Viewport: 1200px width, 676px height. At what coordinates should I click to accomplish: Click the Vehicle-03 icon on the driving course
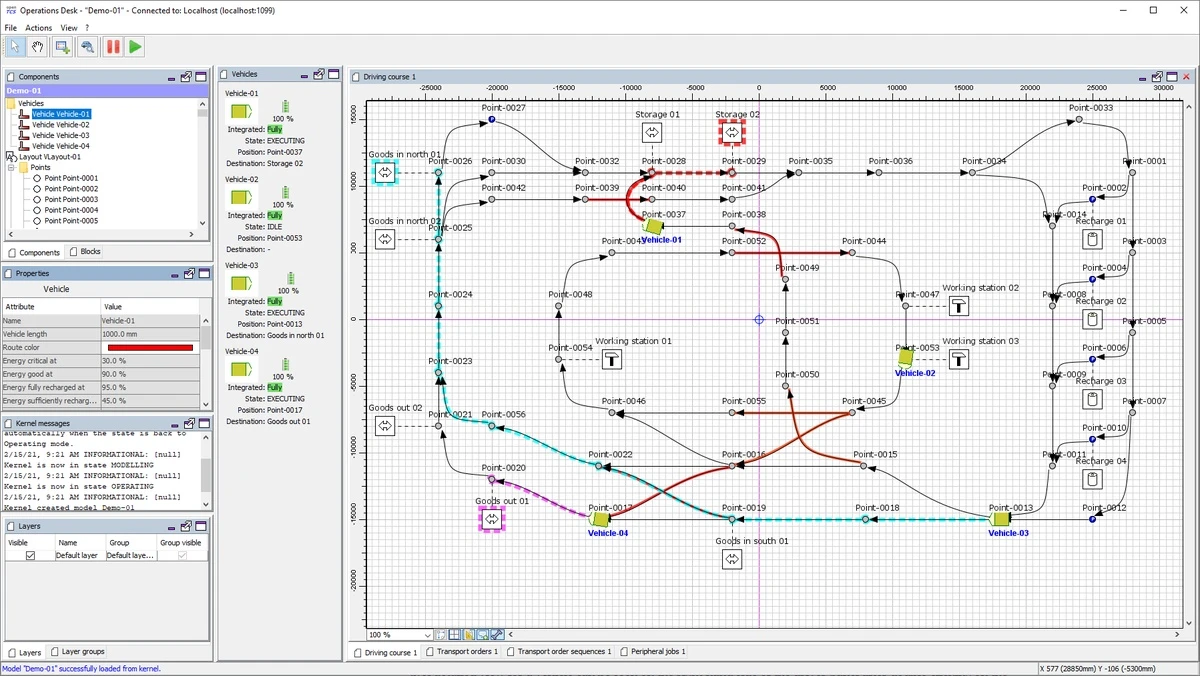tap(999, 519)
